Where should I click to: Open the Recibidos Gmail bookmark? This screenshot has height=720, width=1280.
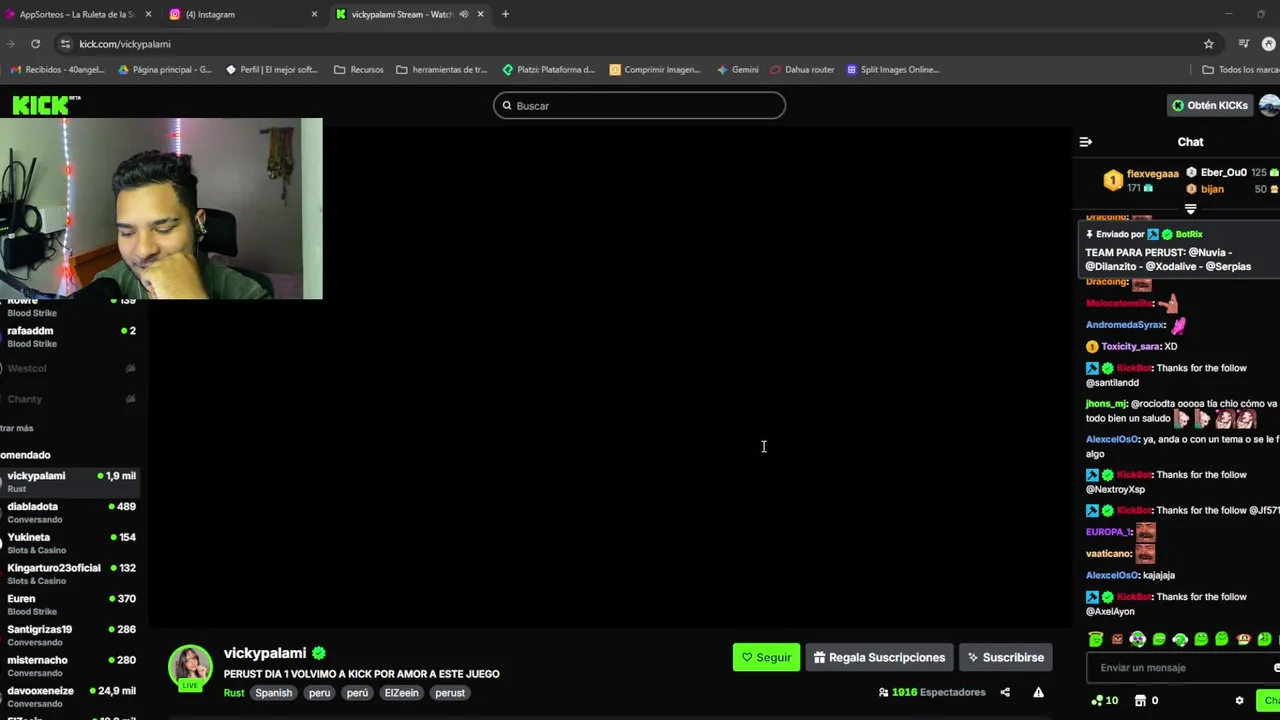58,70
